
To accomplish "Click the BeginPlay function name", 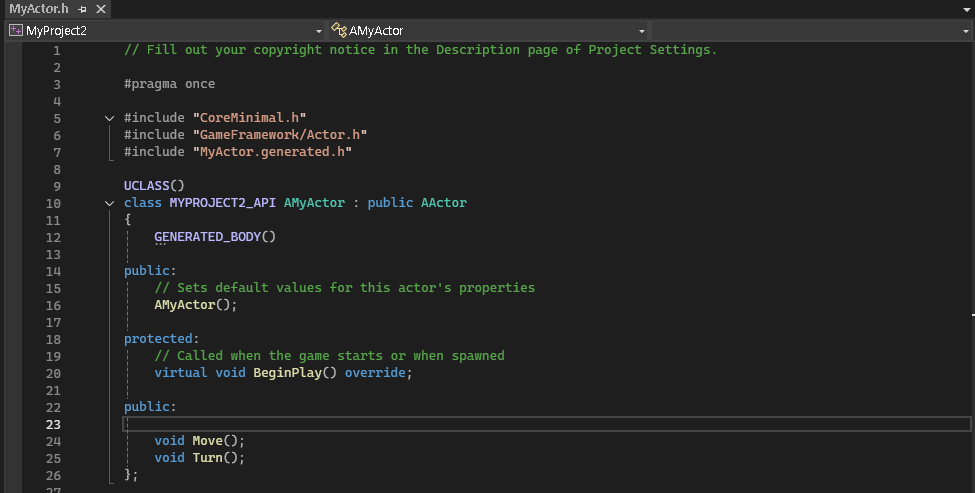I will click(287, 372).
